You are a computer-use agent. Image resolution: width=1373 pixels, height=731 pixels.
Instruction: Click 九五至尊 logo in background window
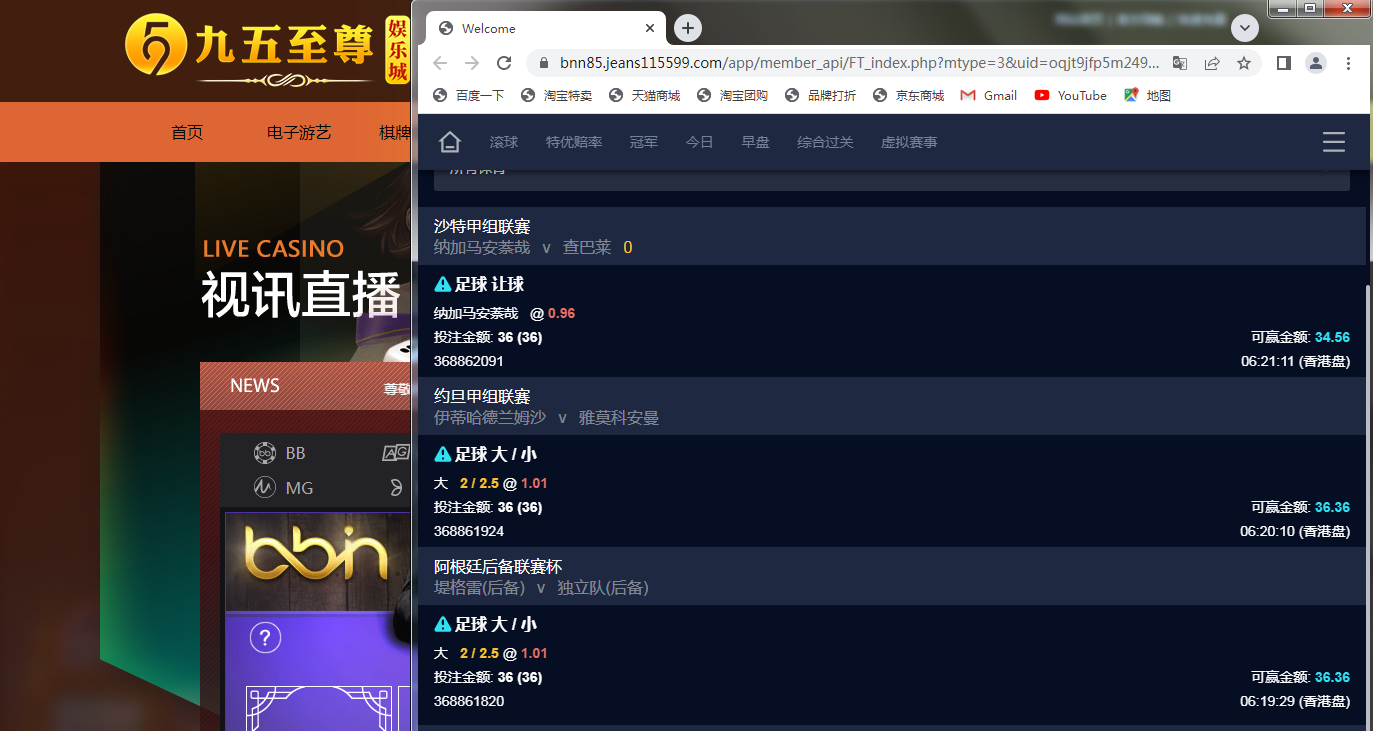tap(268, 49)
